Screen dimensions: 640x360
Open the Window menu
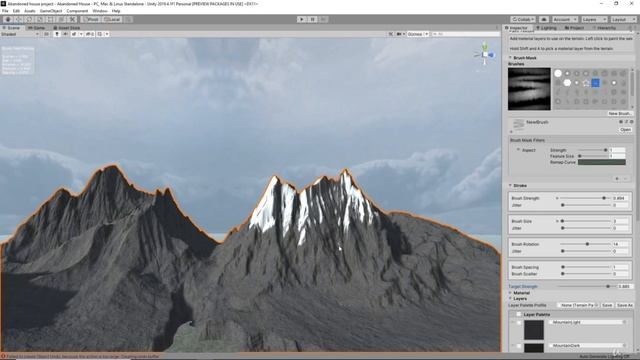[x=100, y=11]
